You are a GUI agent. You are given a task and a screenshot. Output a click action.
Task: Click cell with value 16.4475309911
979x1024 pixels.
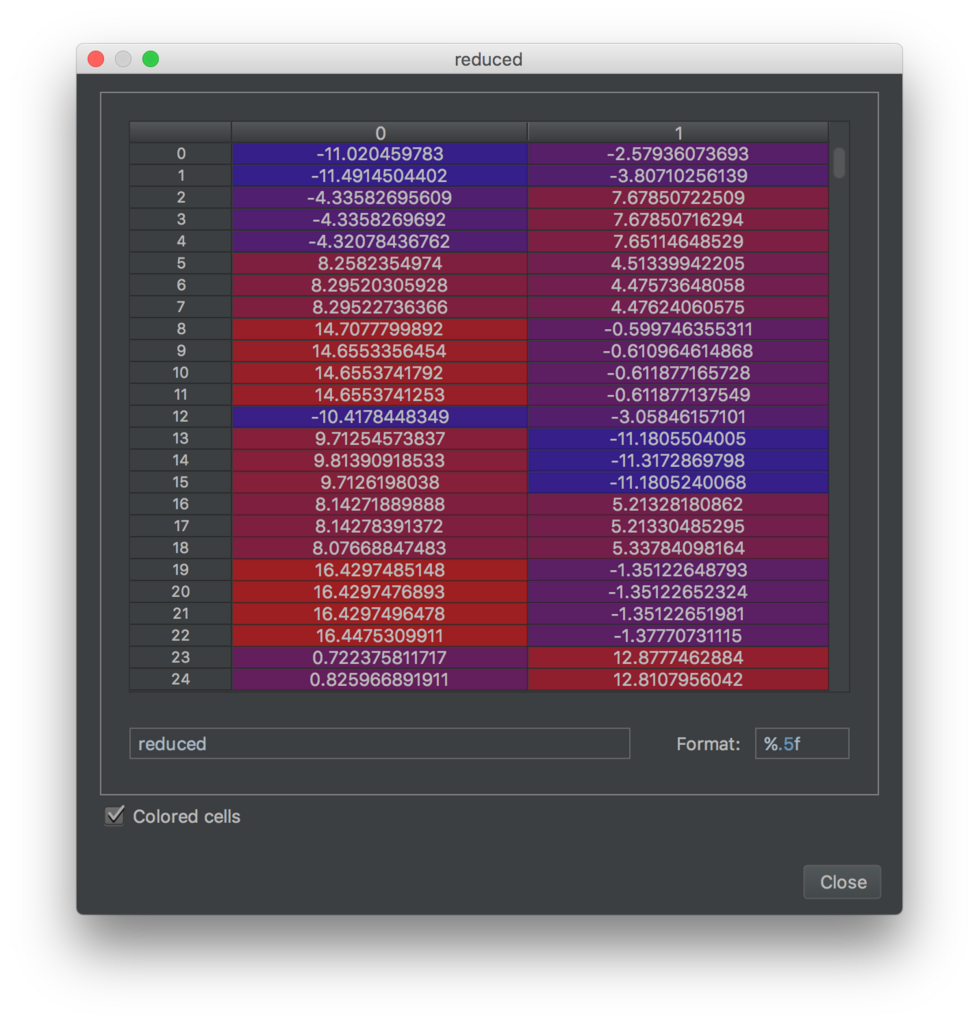pos(379,635)
